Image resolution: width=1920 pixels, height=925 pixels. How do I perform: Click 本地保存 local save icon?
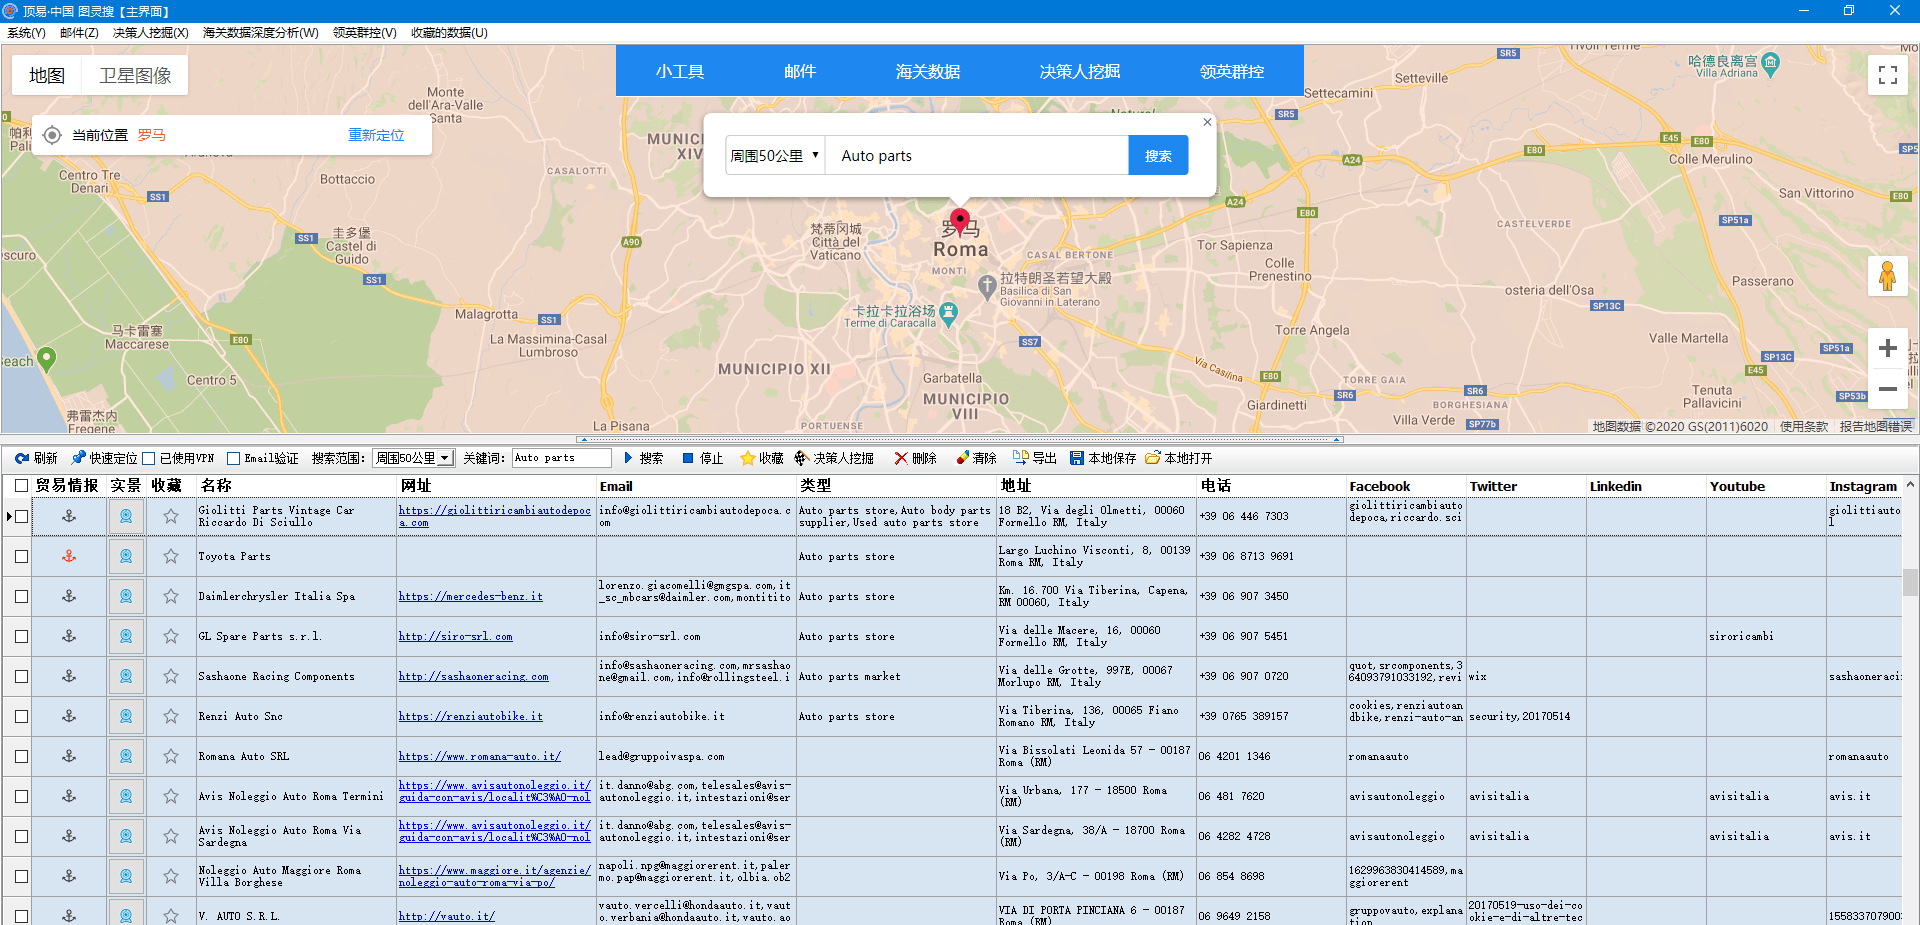point(1077,458)
